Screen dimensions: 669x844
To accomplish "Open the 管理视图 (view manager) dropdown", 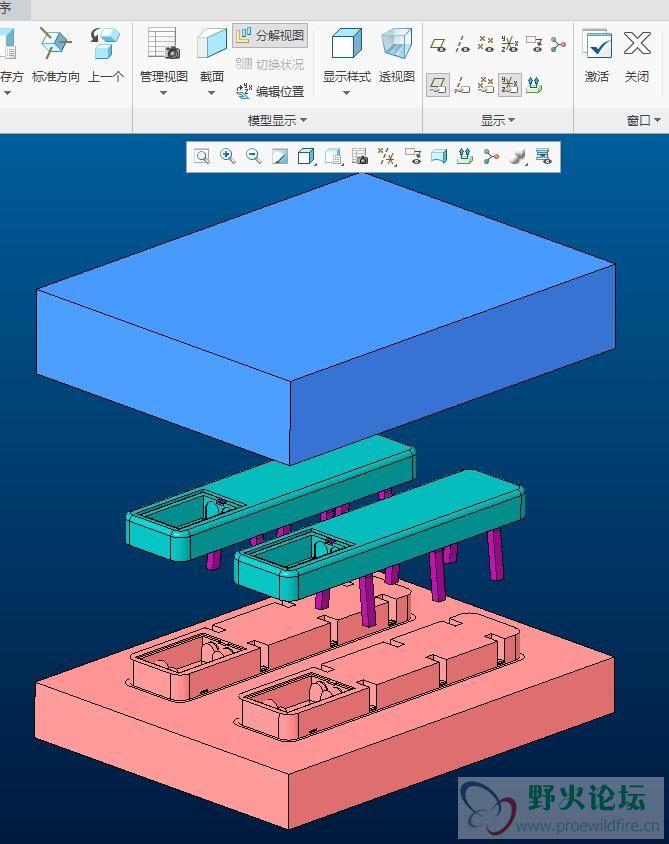I will pos(162,93).
